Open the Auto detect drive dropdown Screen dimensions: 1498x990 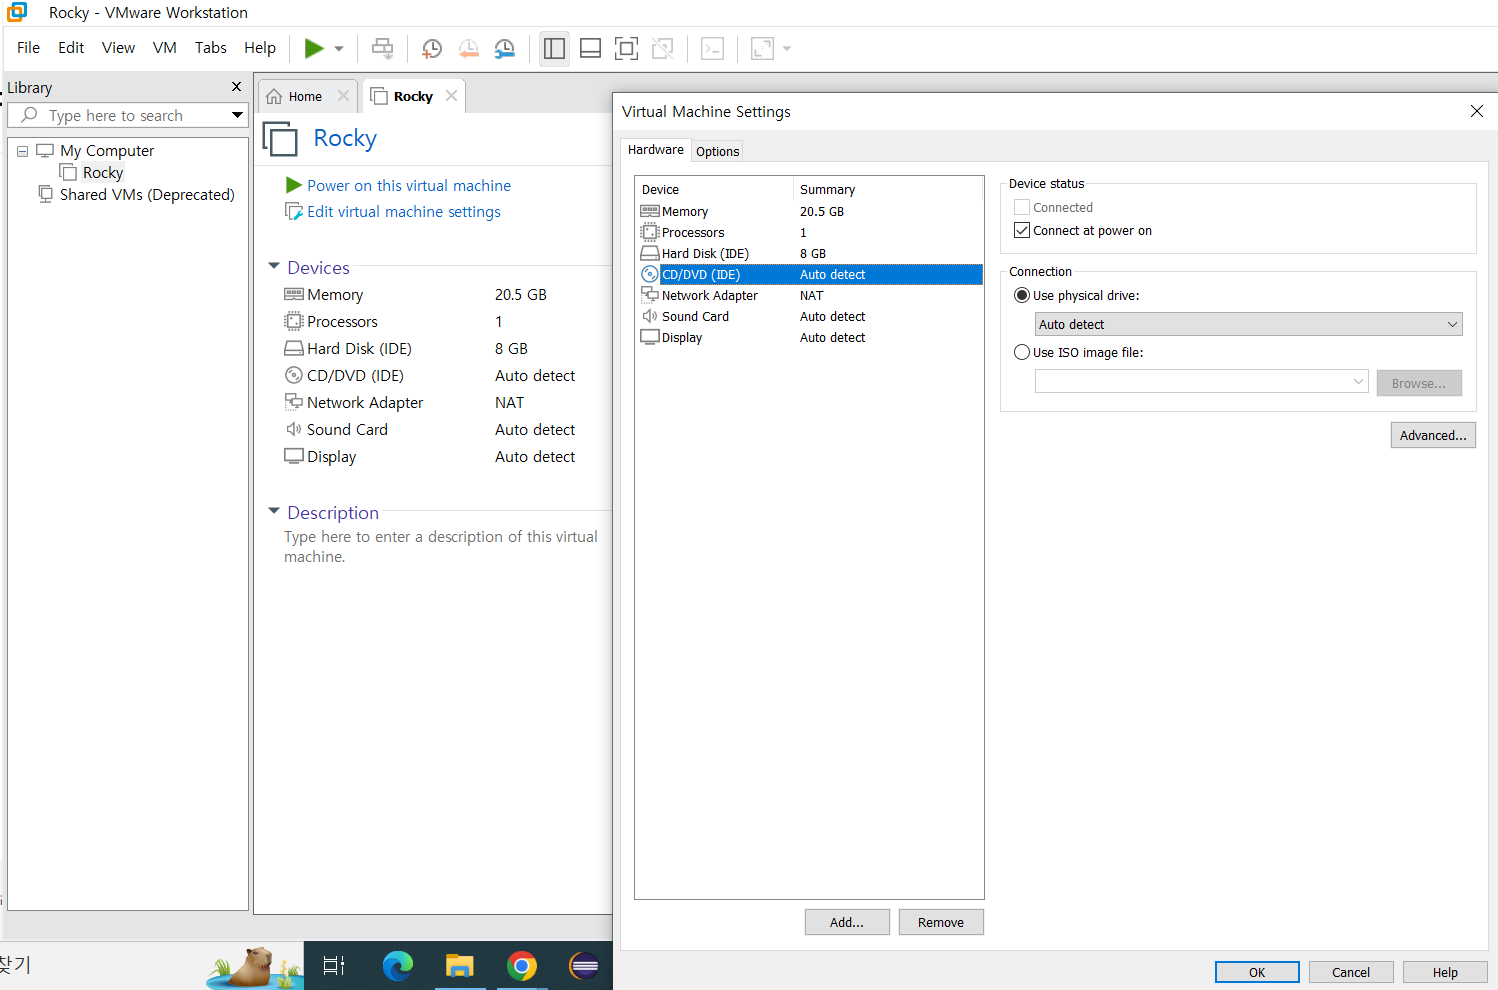click(x=1248, y=324)
